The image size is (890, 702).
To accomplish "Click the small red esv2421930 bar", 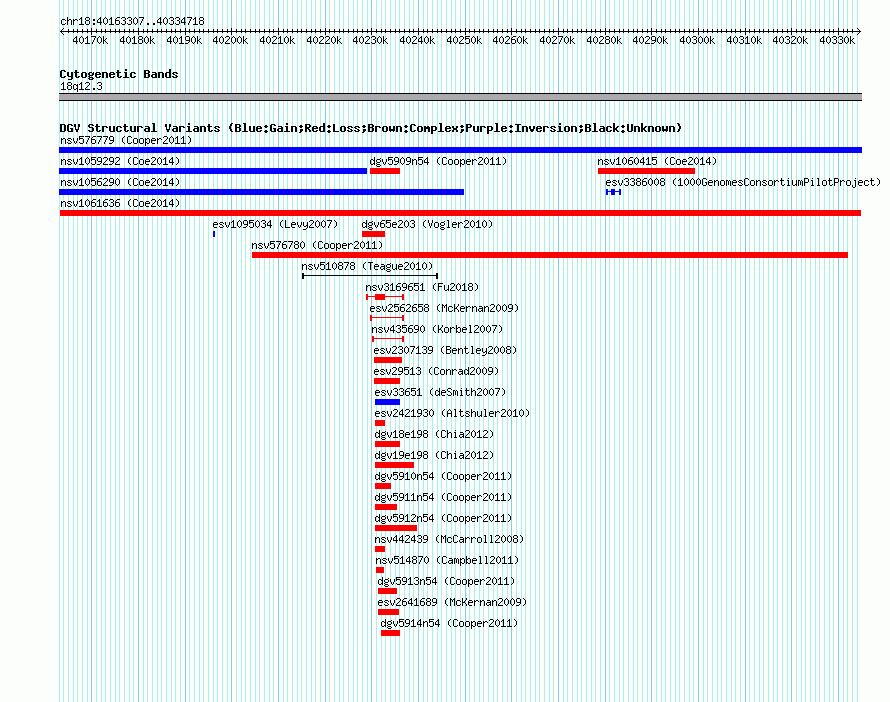I will pyautogui.click(x=380, y=423).
